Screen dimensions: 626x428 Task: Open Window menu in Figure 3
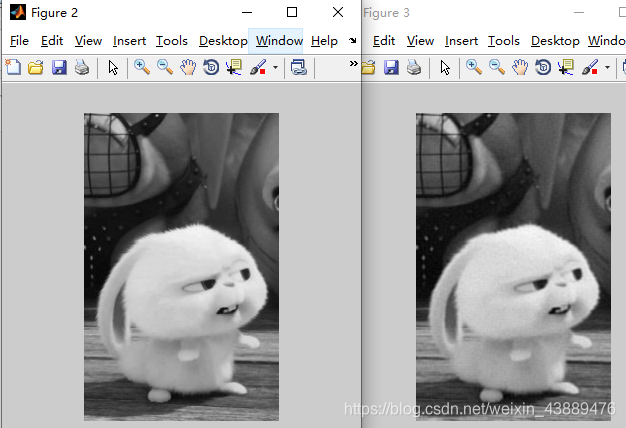[606, 41]
